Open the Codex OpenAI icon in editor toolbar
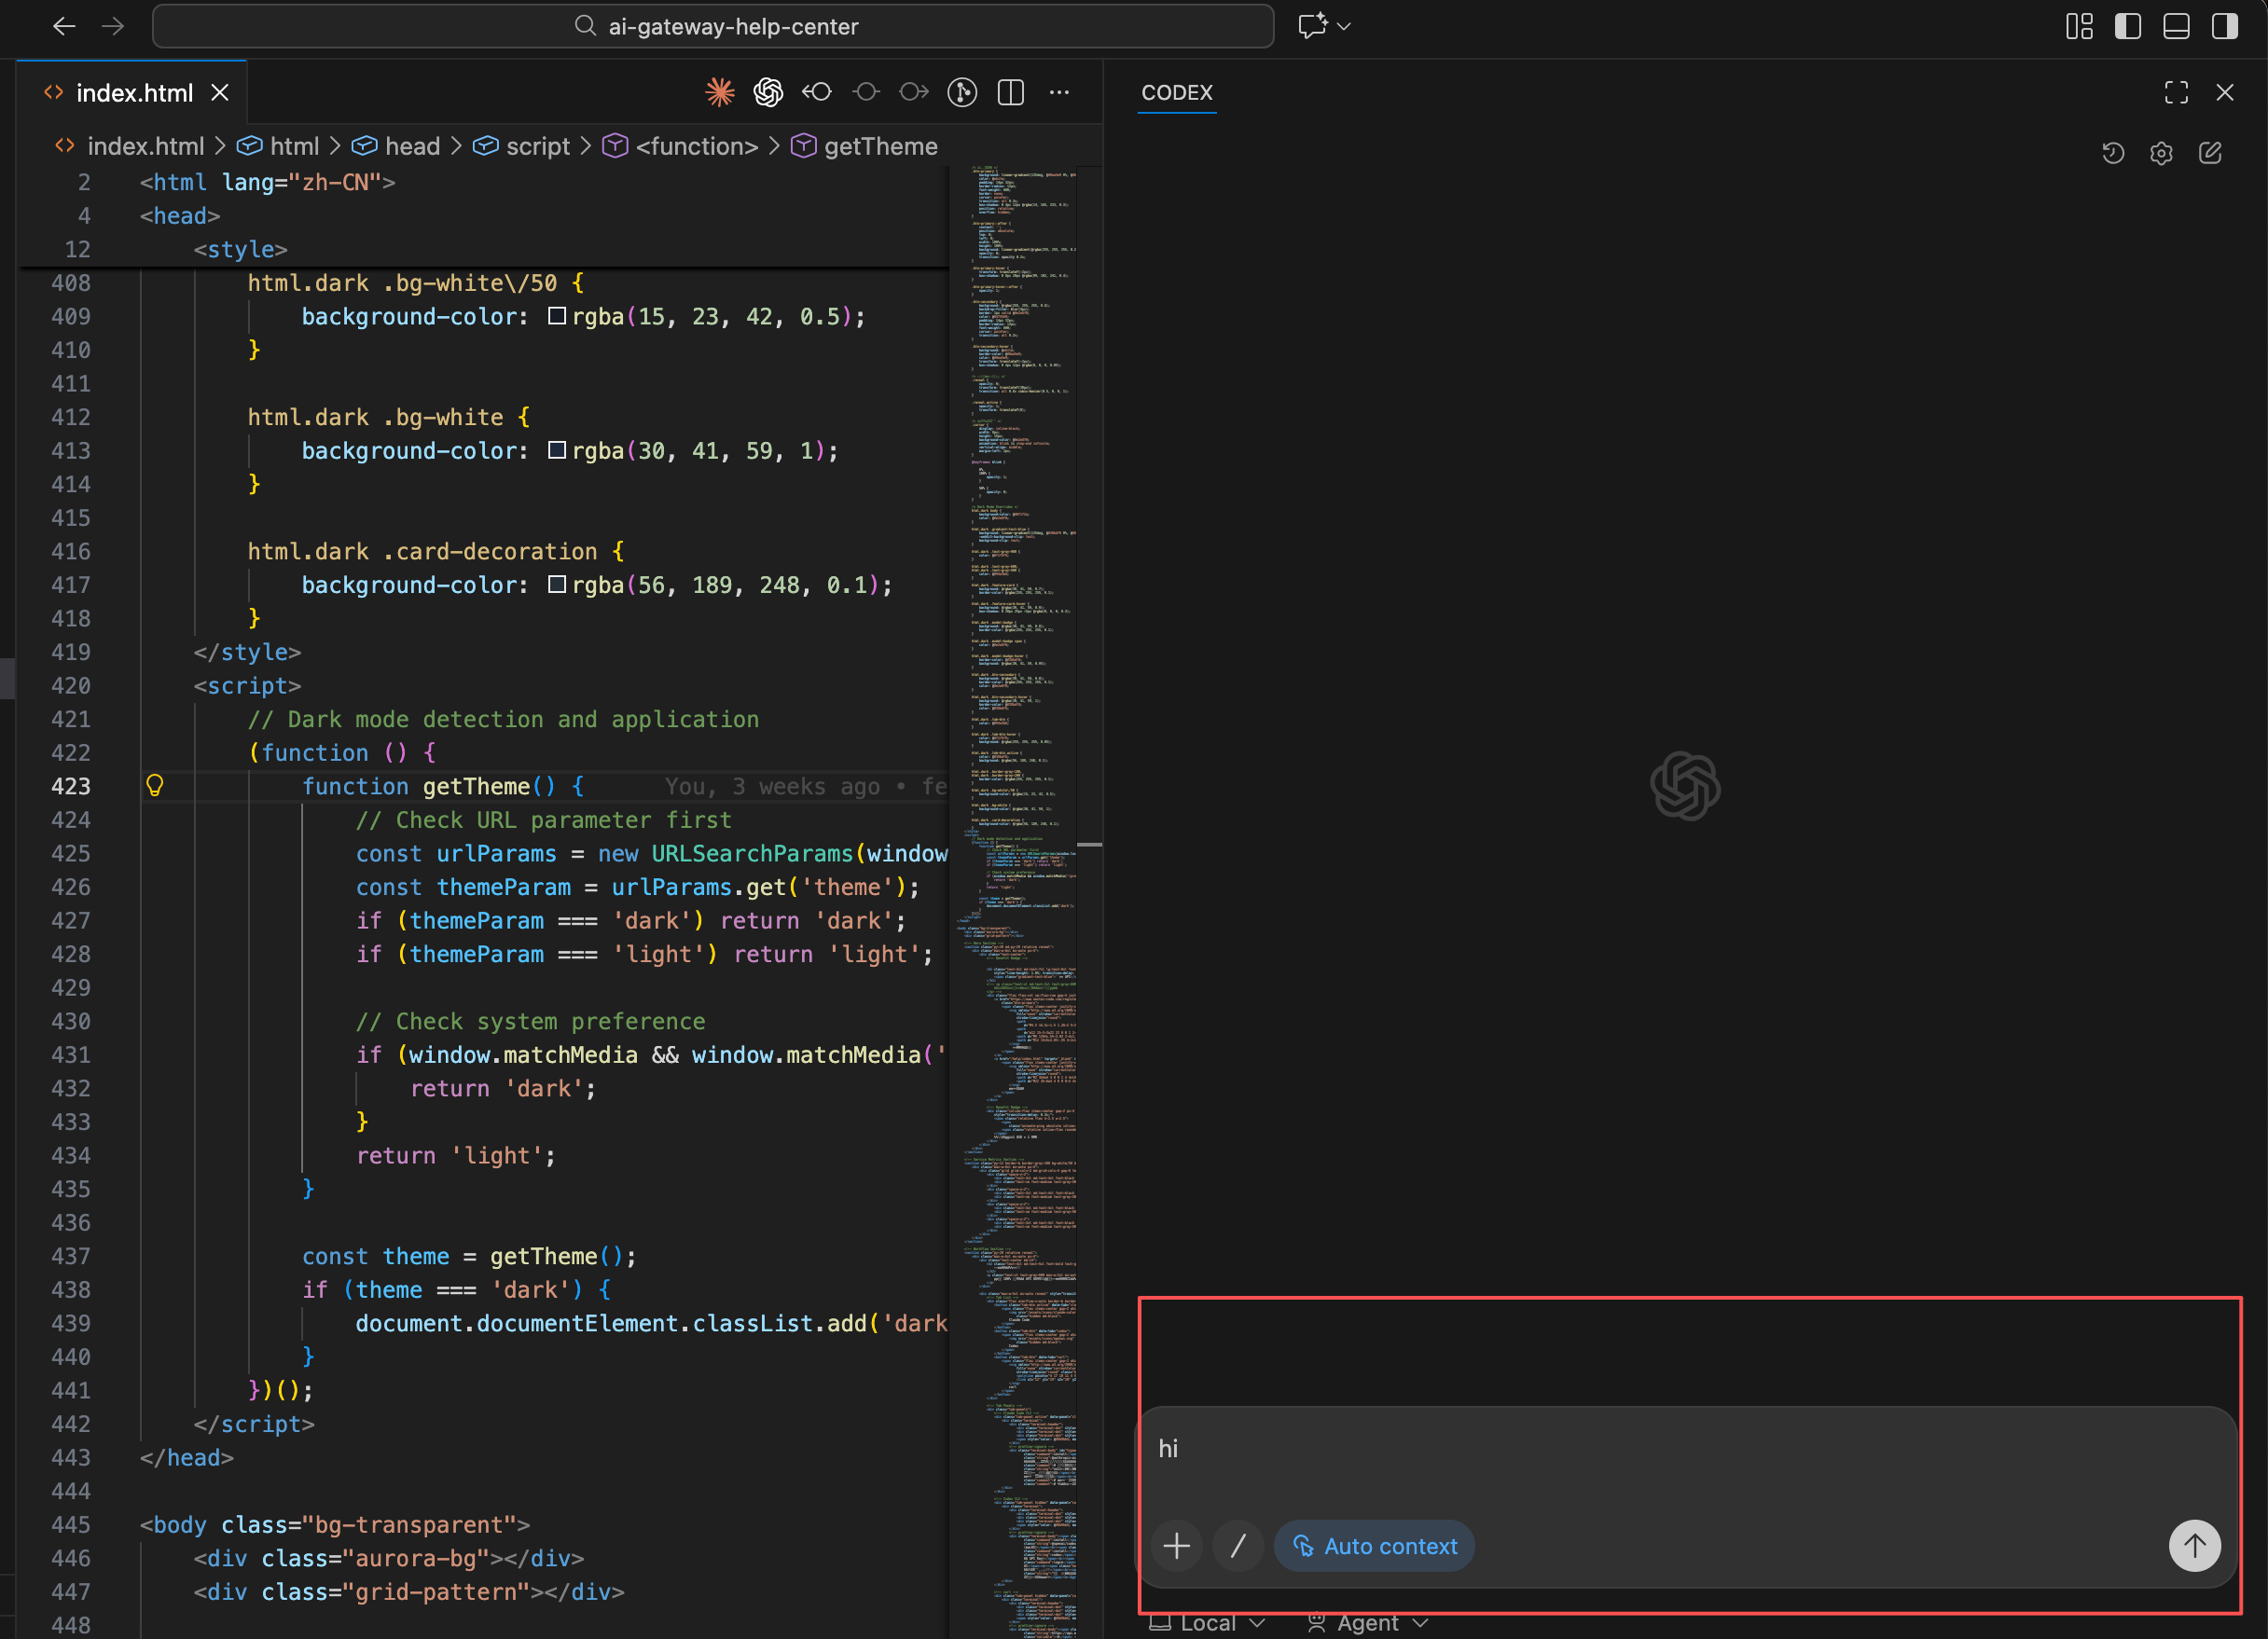The image size is (2268, 1639). pyautogui.click(x=768, y=92)
